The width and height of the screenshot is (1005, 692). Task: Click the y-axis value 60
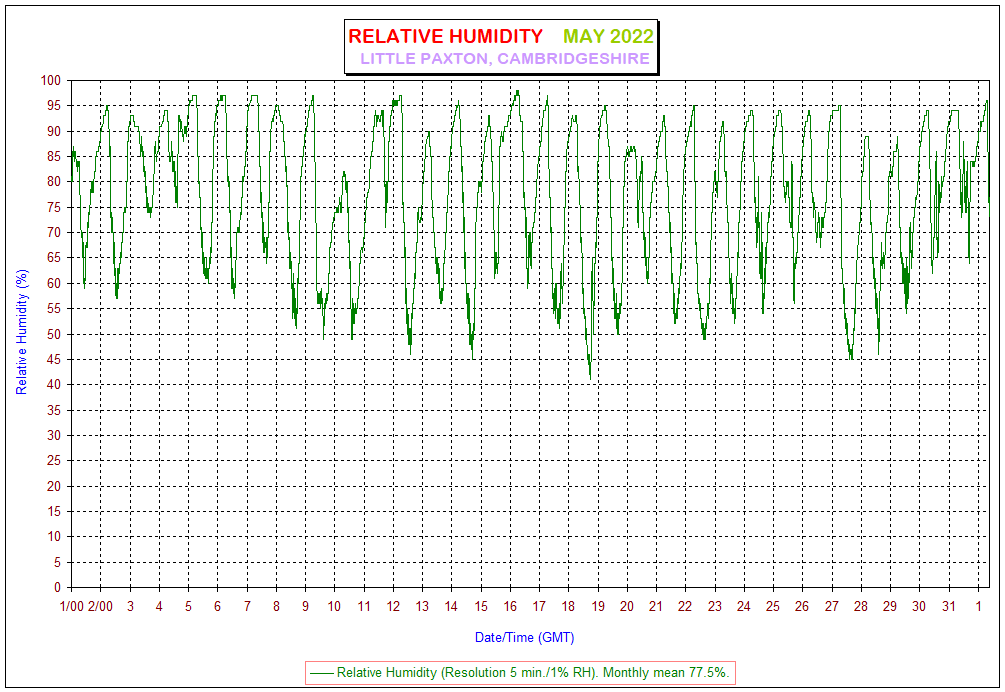pyautogui.click(x=54, y=283)
